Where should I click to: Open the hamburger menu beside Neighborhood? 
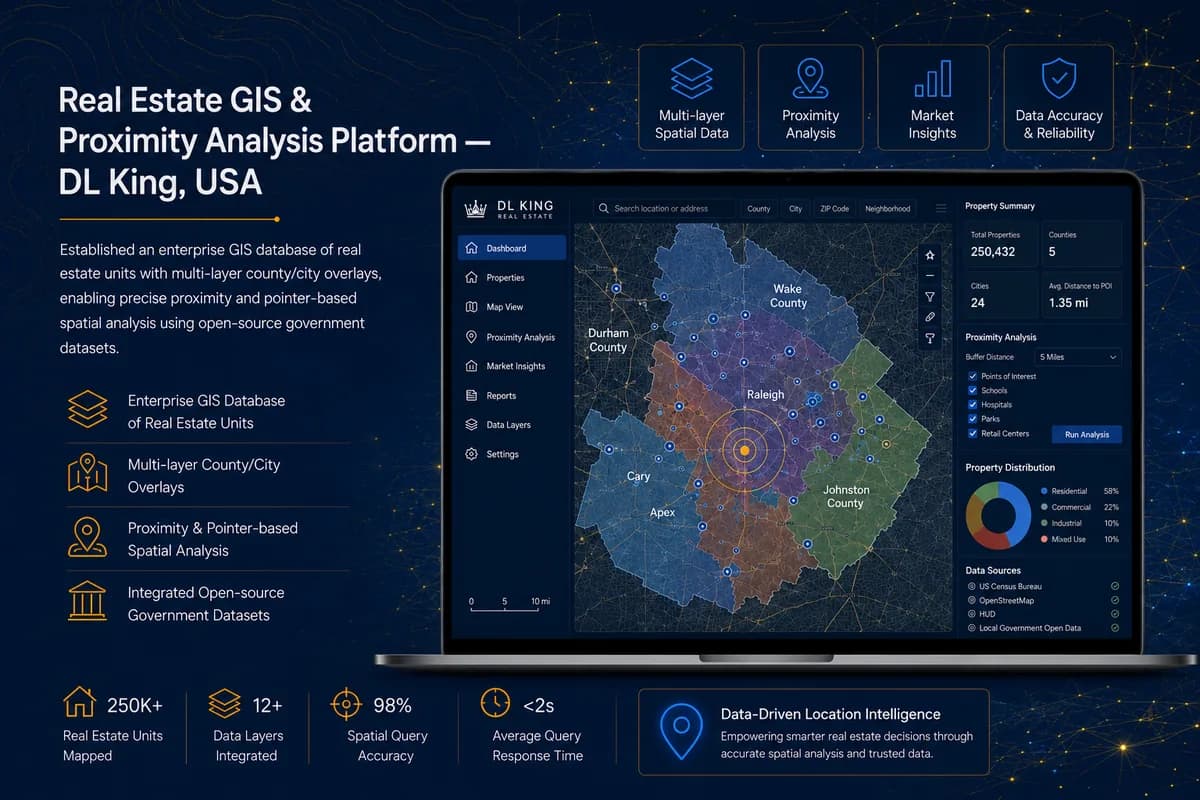click(x=940, y=209)
